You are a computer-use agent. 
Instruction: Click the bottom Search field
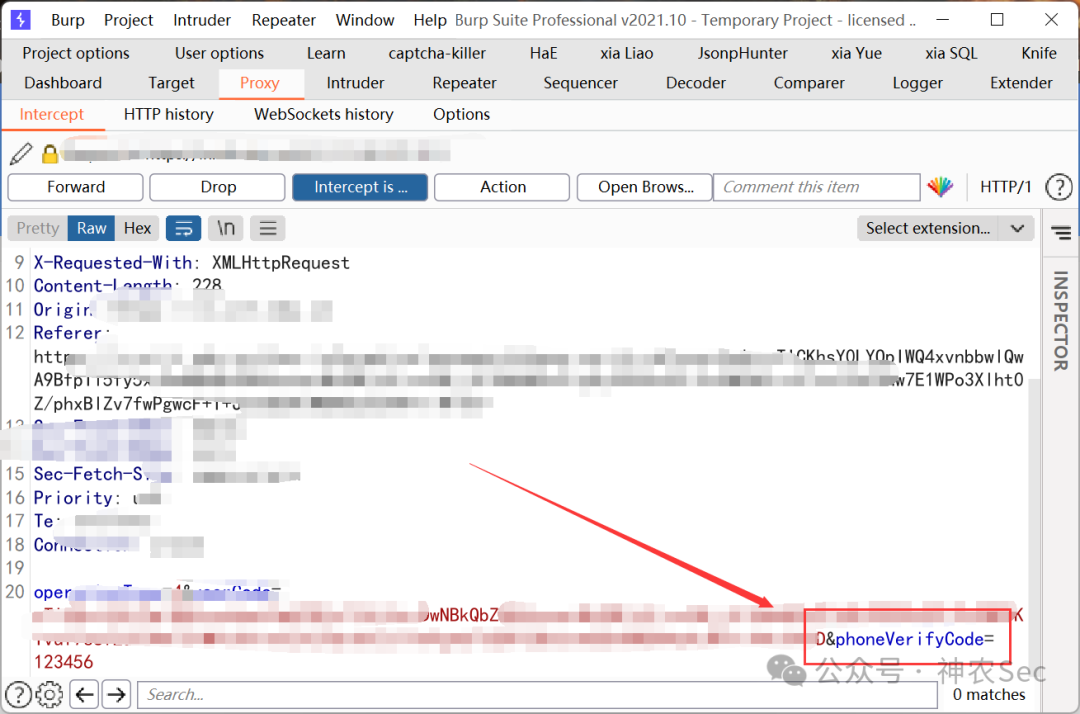point(537,695)
